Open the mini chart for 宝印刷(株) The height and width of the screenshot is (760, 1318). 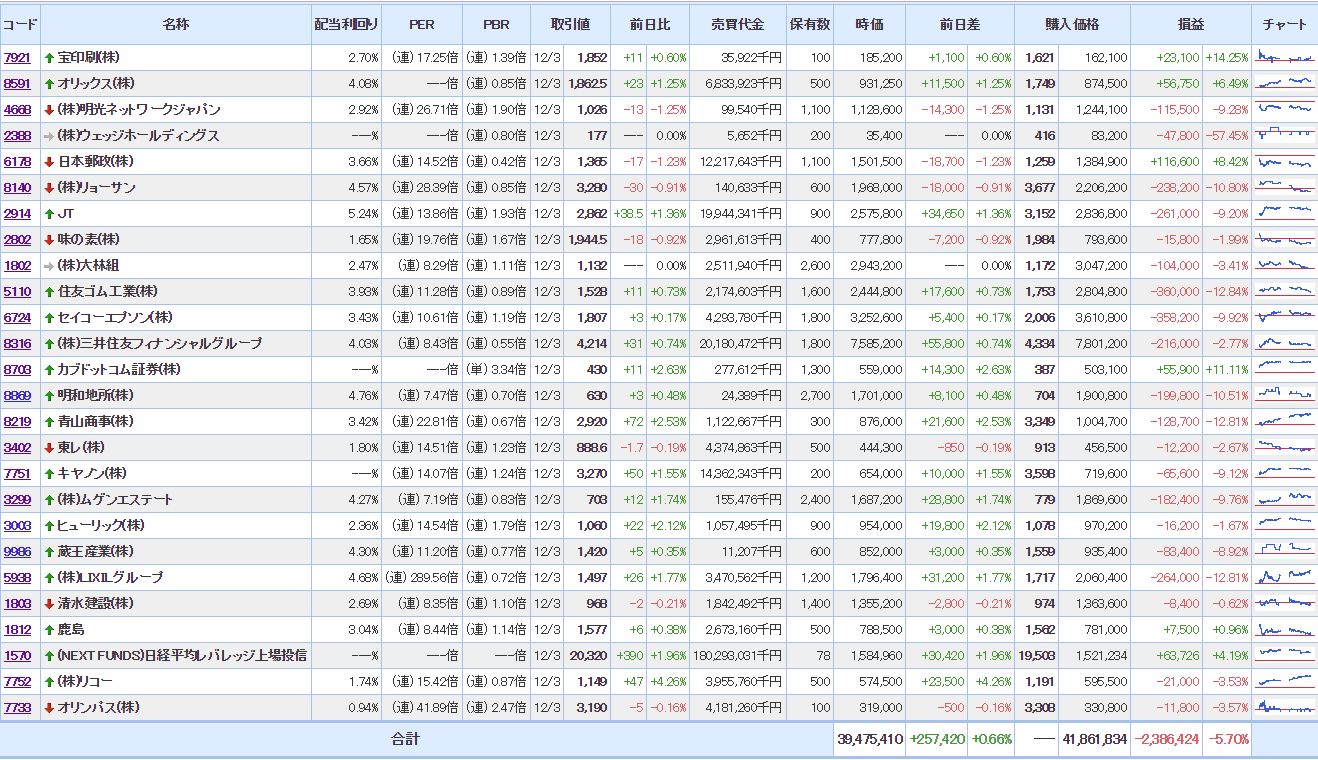(1284, 57)
